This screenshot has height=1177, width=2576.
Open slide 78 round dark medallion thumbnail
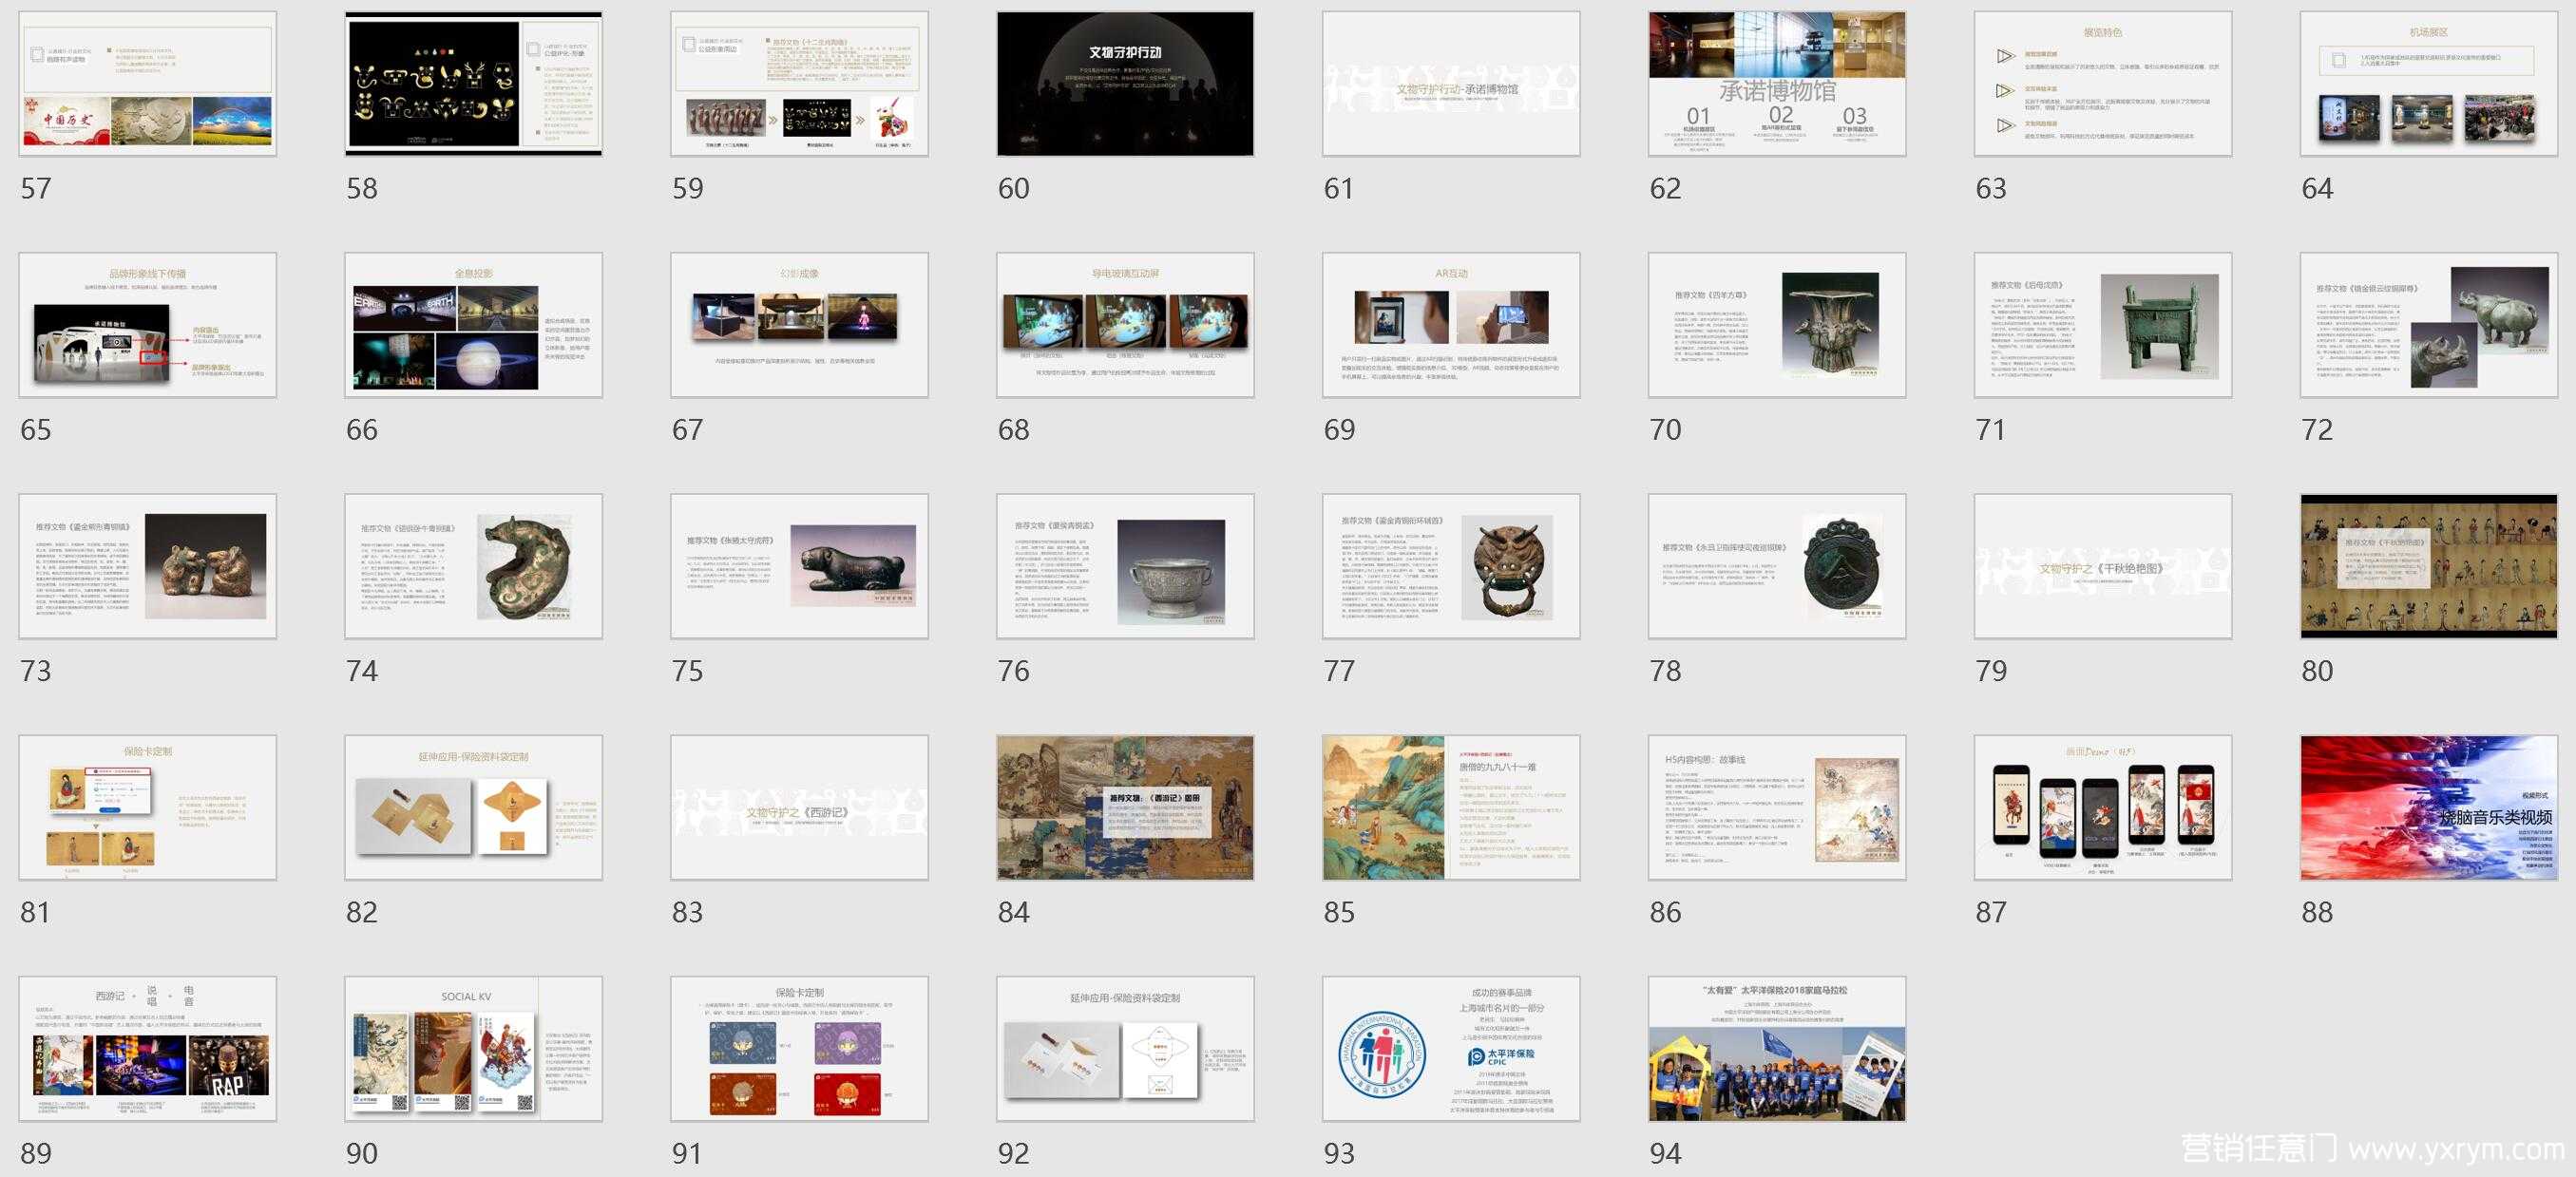click(x=1778, y=566)
